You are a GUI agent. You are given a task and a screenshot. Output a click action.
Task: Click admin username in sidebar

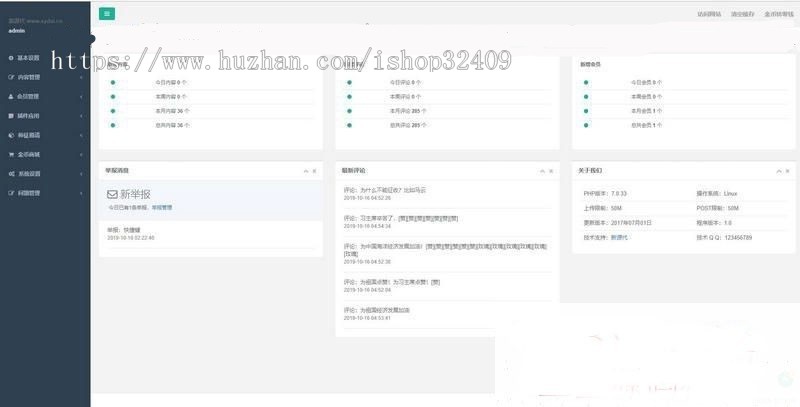[x=17, y=31]
